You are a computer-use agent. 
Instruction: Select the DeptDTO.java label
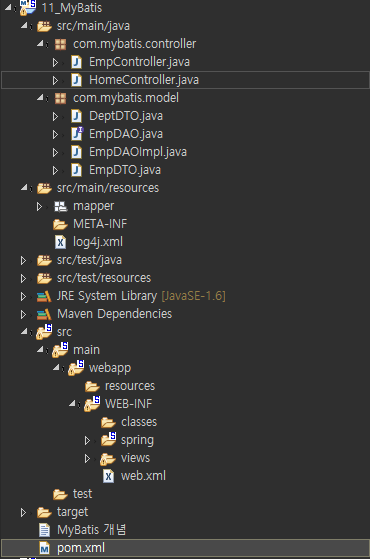pos(126,116)
